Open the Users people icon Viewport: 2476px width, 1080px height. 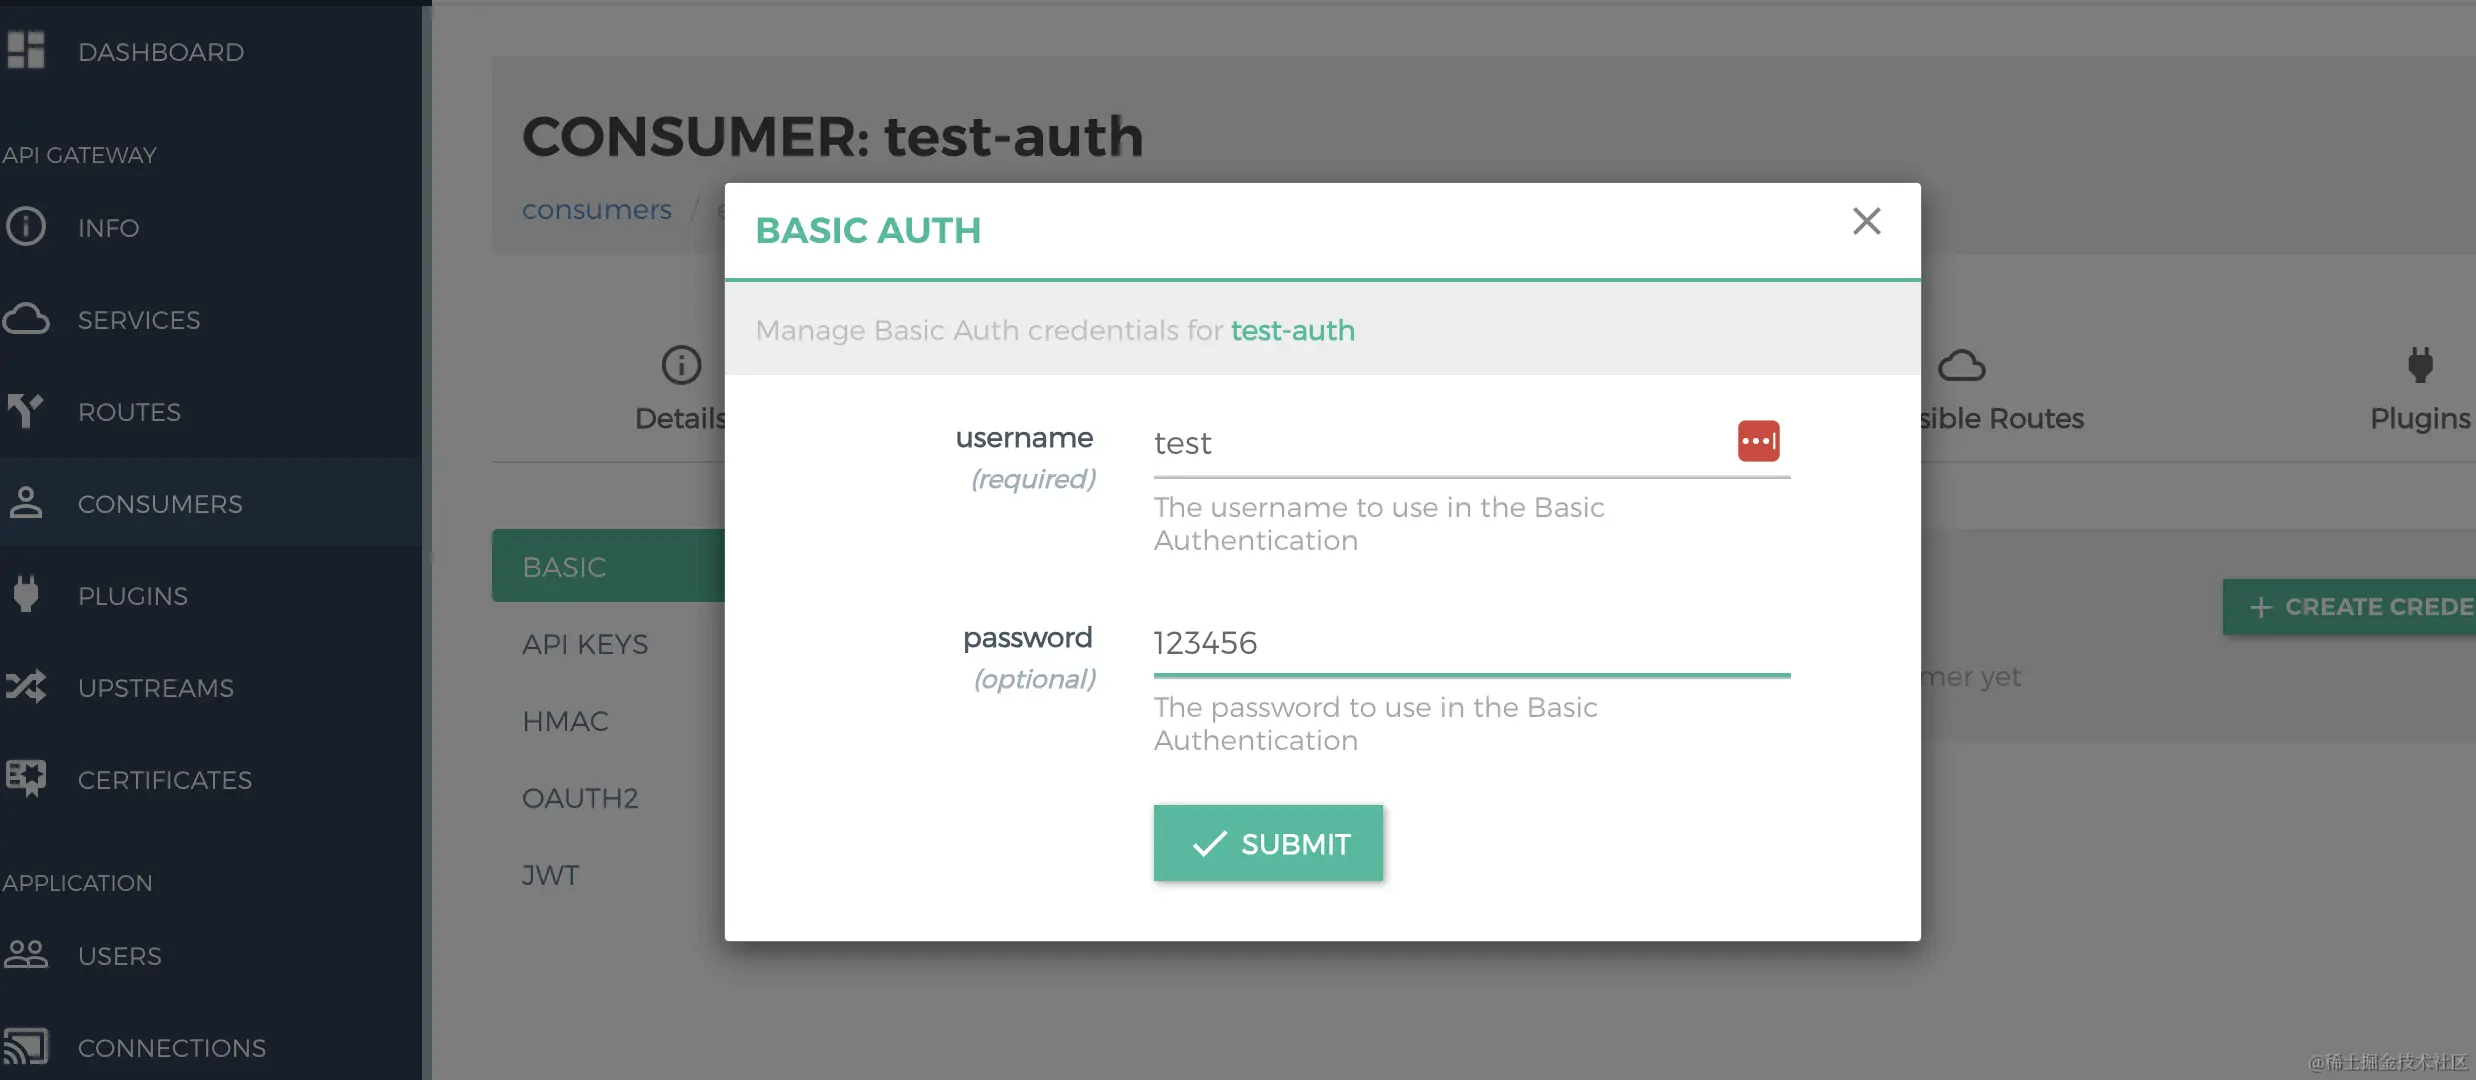pyautogui.click(x=26, y=954)
